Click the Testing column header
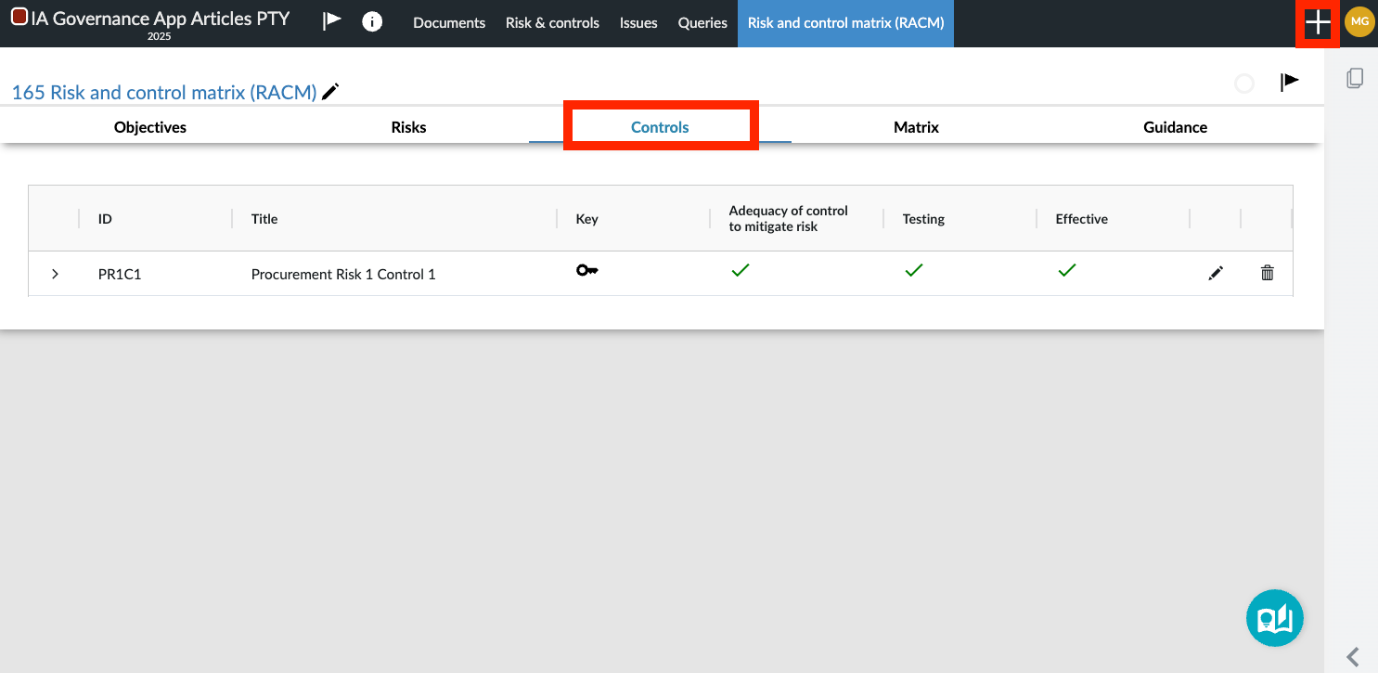The height and width of the screenshot is (673, 1378). point(923,219)
